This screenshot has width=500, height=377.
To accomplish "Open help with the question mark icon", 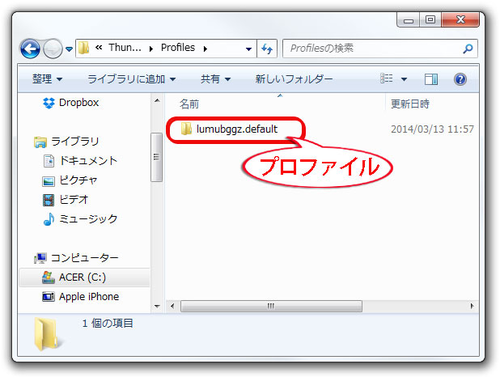I will pyautogui.click(x=460, y=79).
